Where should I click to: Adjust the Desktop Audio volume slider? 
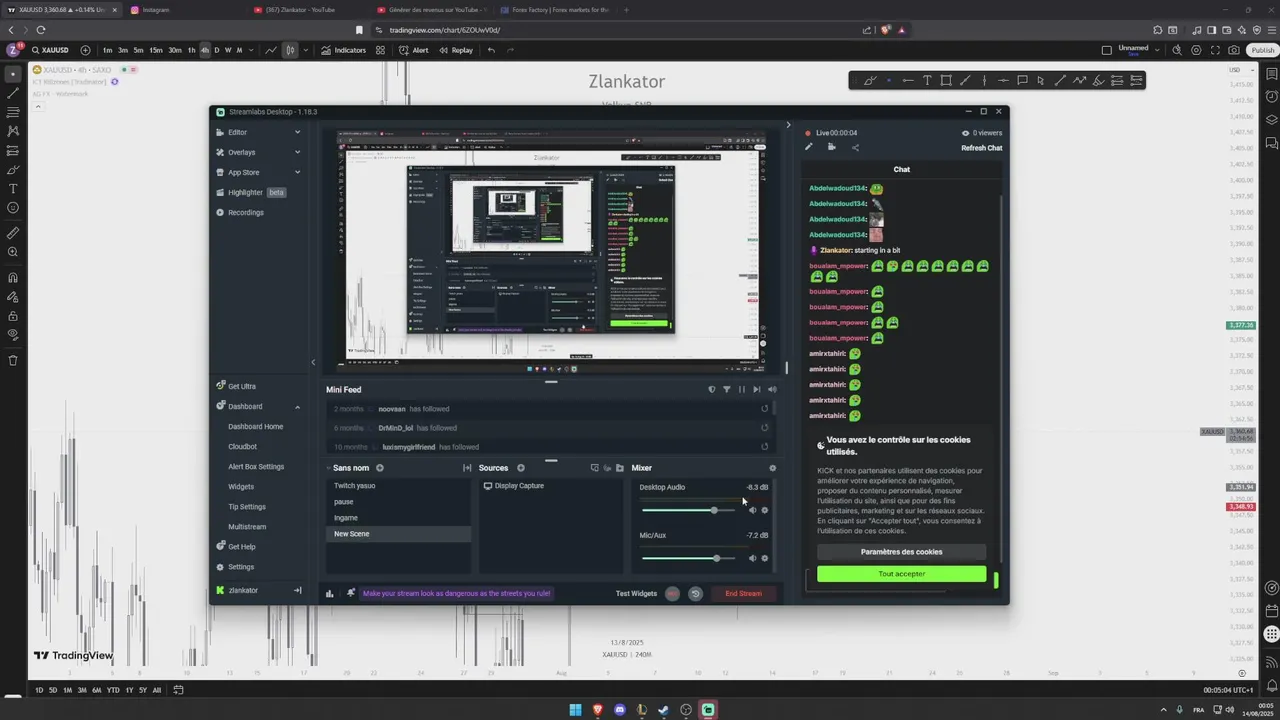[688, 510]
